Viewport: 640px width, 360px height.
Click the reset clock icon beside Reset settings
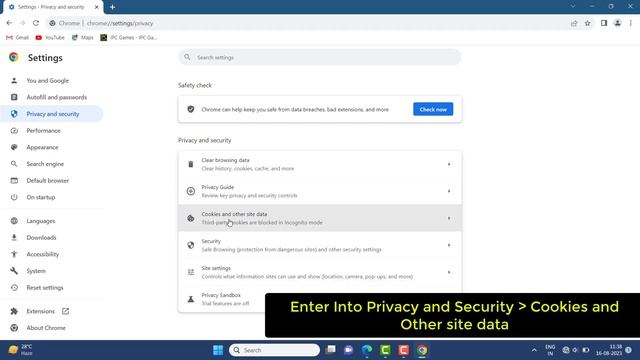coord(14,288)
